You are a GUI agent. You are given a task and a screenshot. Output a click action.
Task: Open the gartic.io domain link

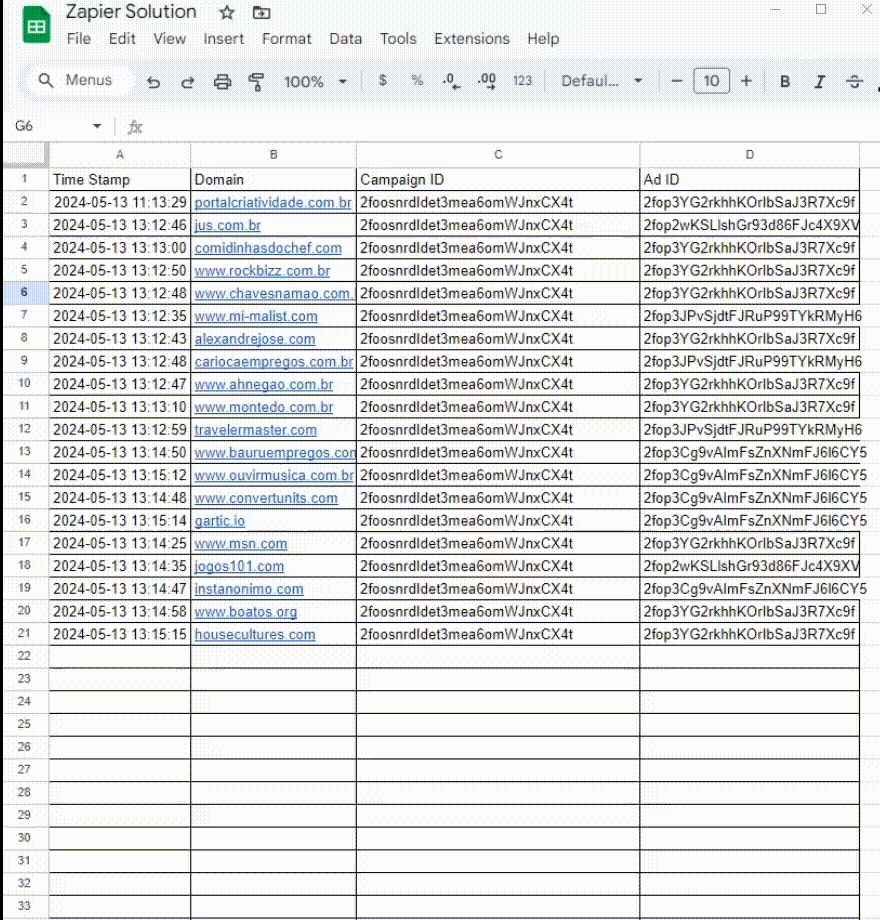pos(220,521)
